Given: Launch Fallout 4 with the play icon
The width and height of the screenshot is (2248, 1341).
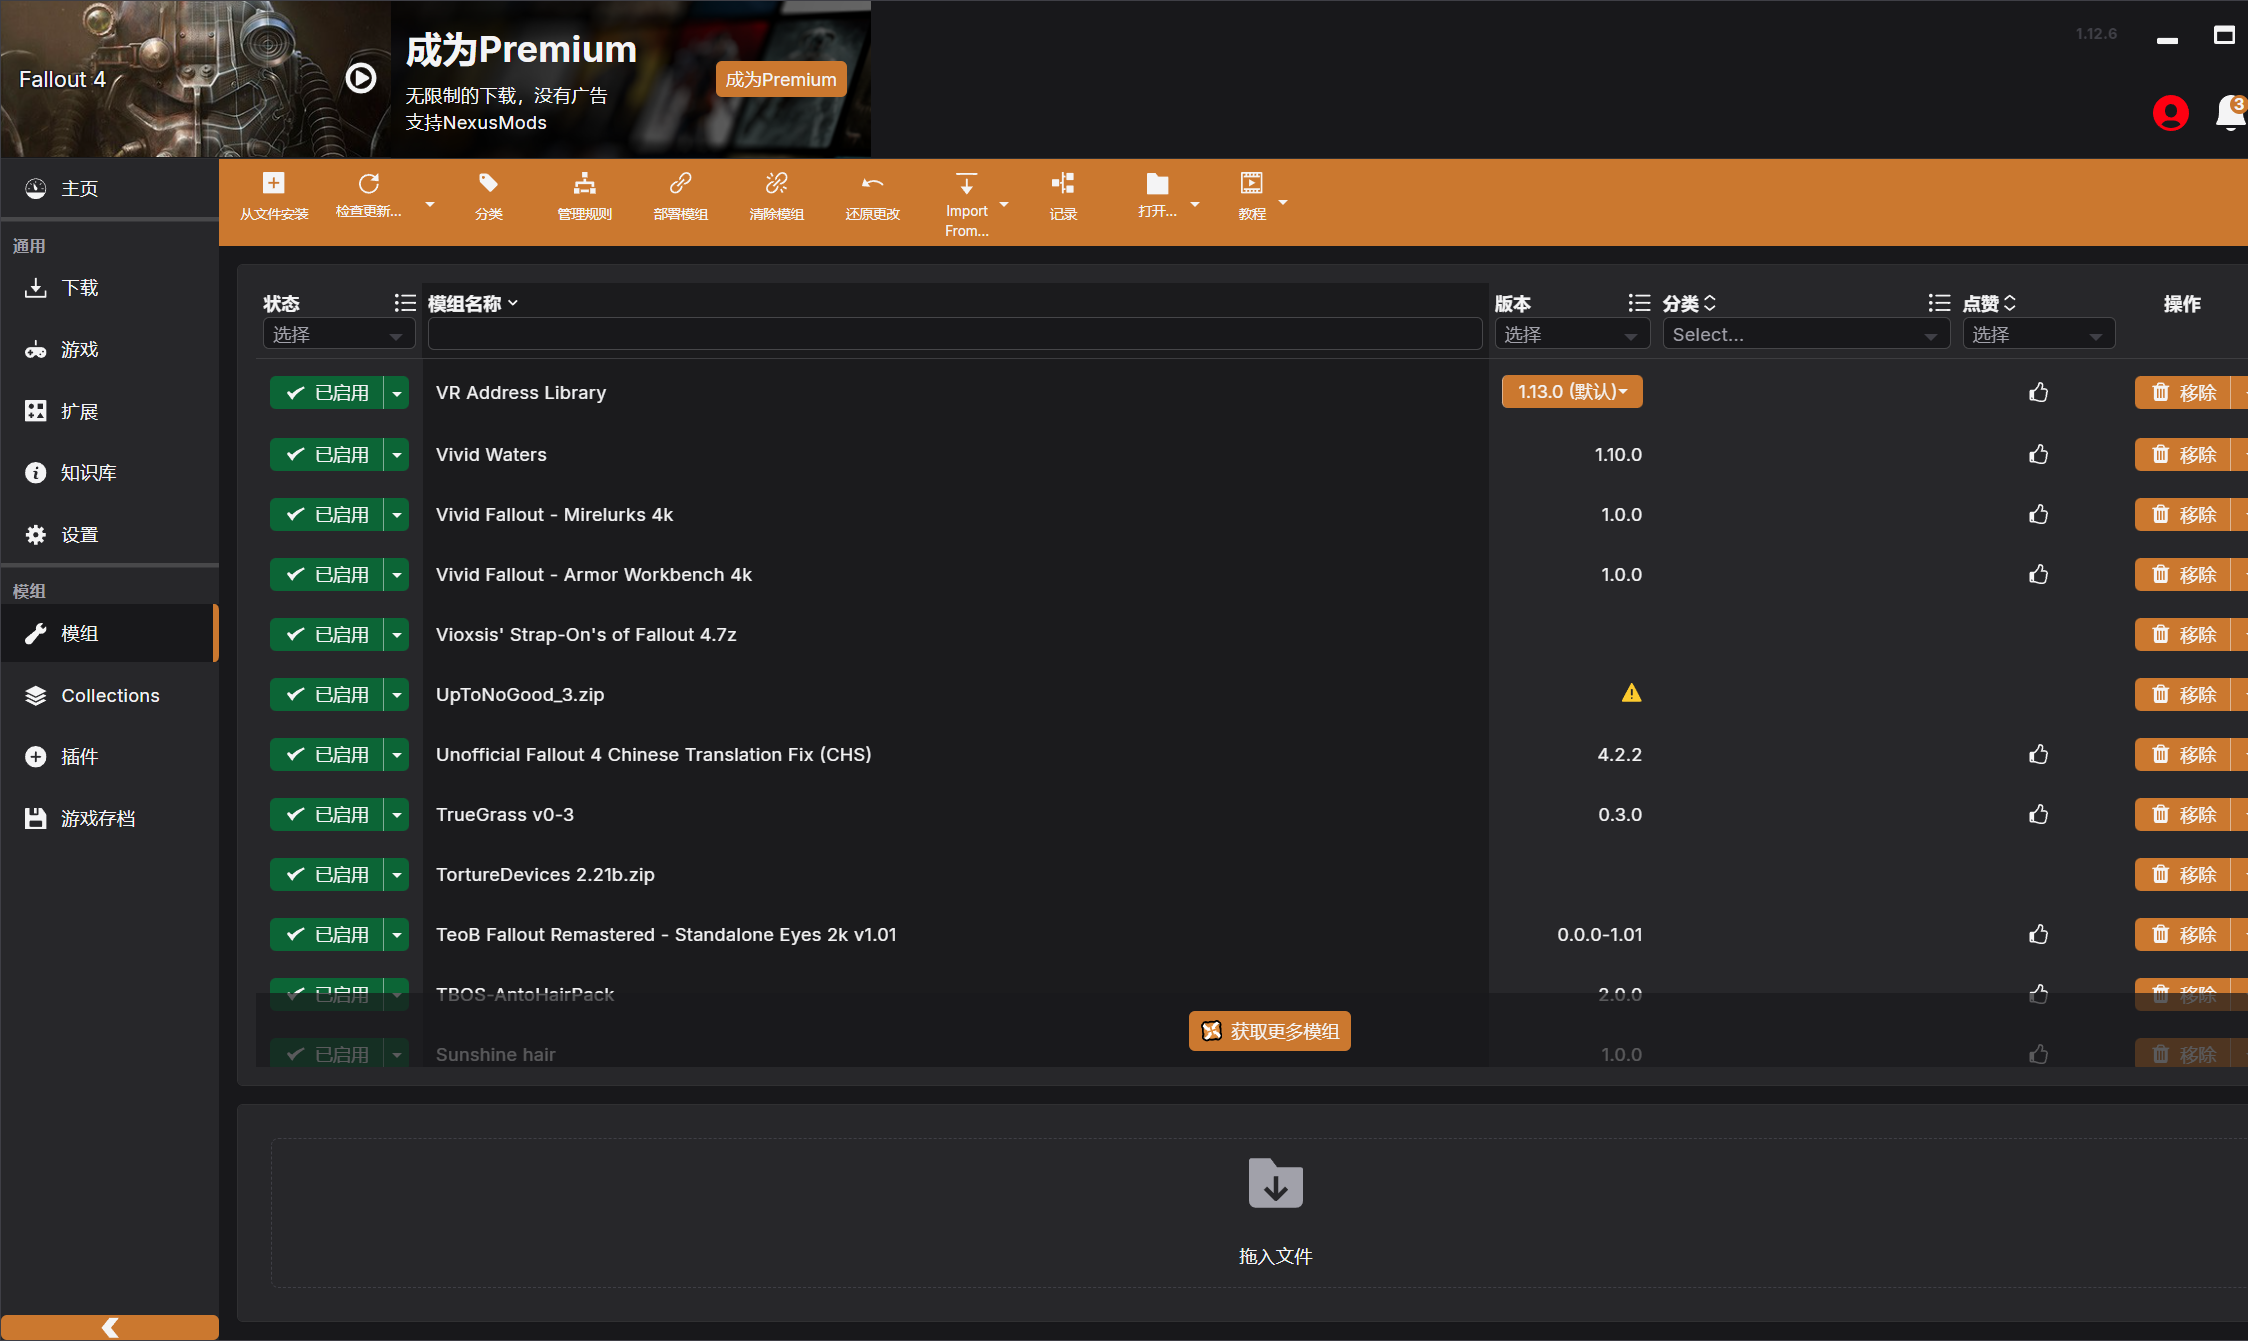Looking at the screenshot, I should click(x=361, y=78).
